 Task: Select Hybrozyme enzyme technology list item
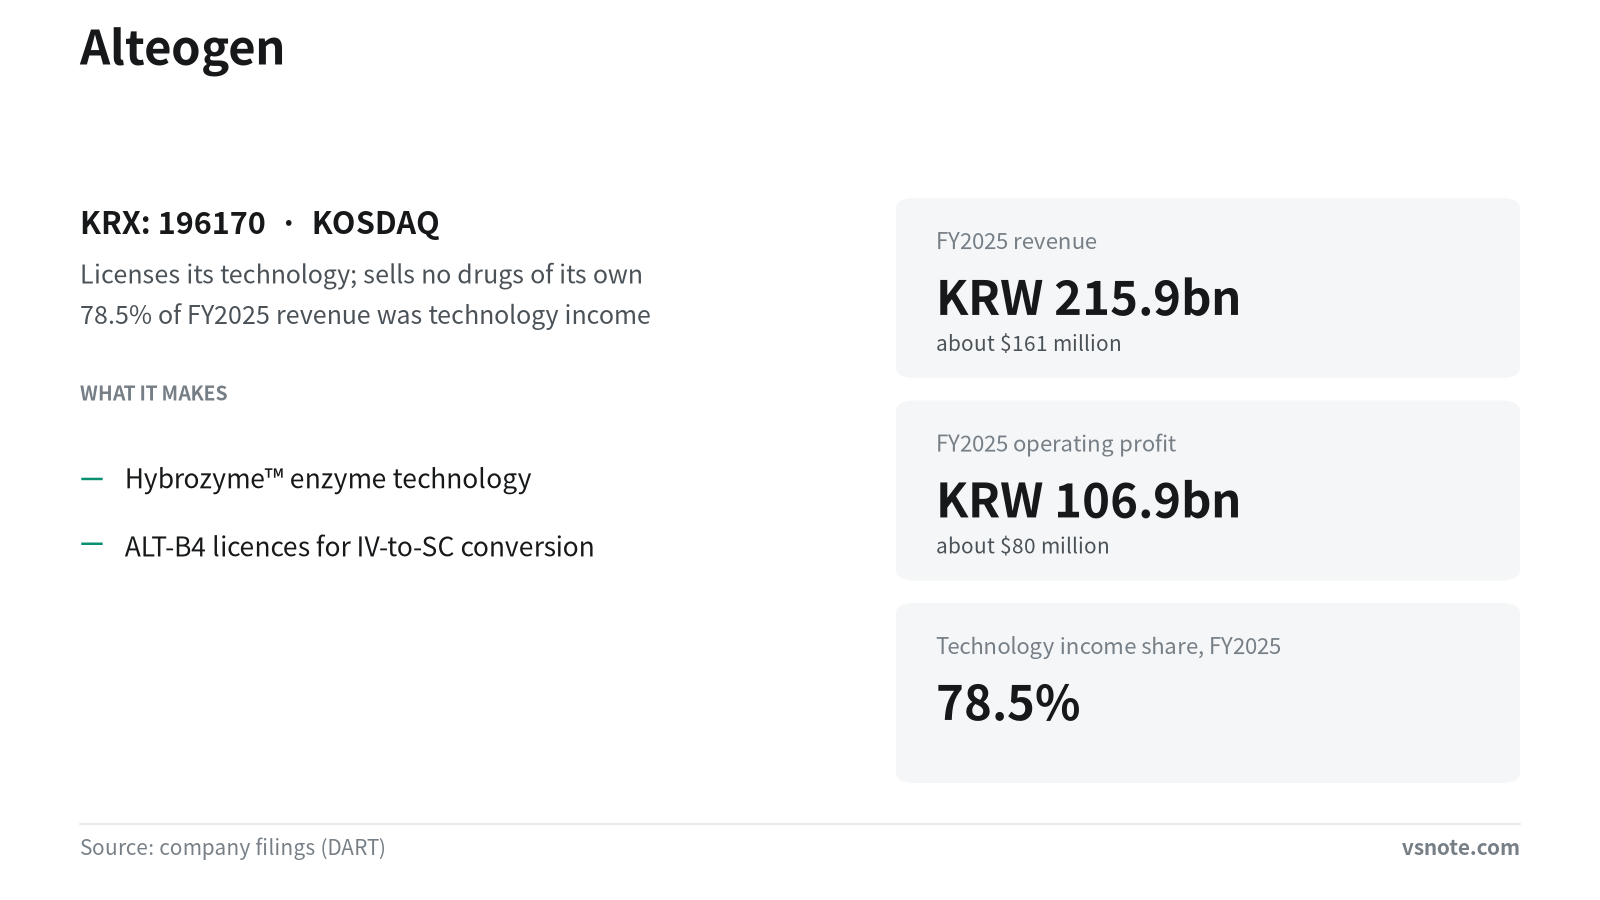tap(328, 479)
